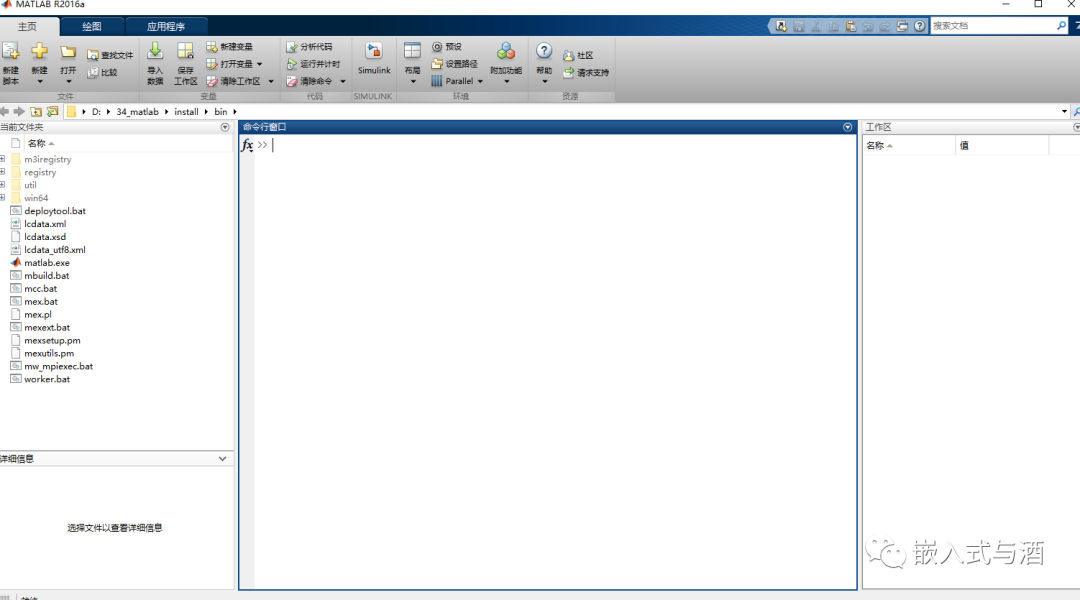Open the 新建 (New) plus button
The height and width of the screenshot is (600, 1080).
tap(39, 52)
